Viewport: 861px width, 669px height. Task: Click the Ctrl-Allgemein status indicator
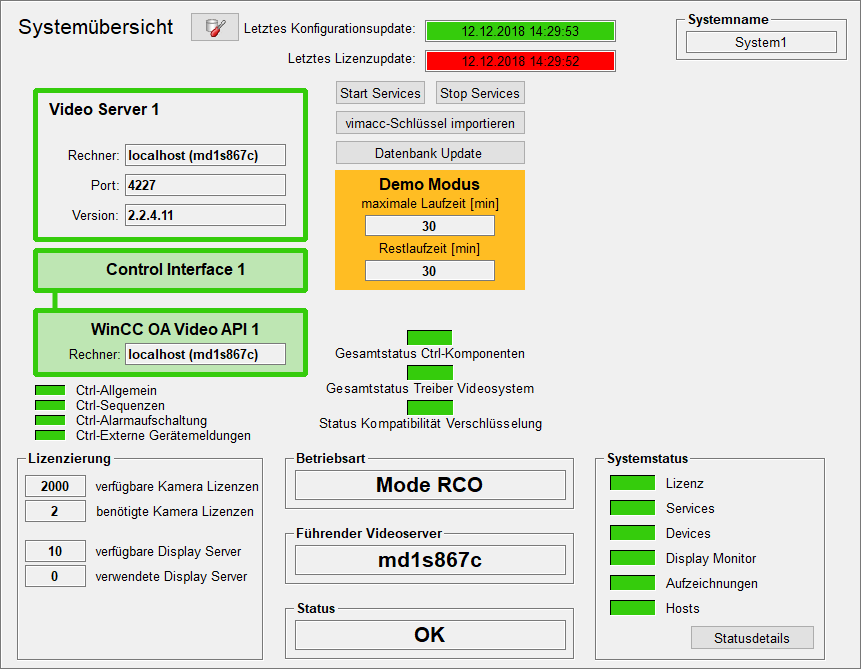coord(49,391)
